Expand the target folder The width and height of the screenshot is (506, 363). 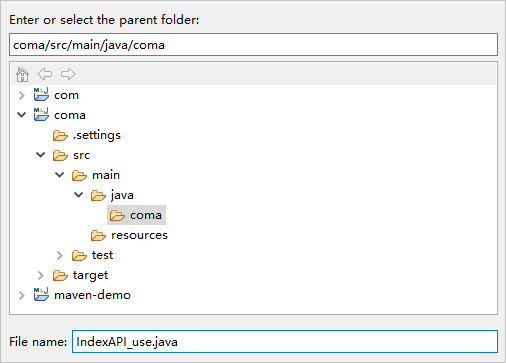tap(41, 275)
